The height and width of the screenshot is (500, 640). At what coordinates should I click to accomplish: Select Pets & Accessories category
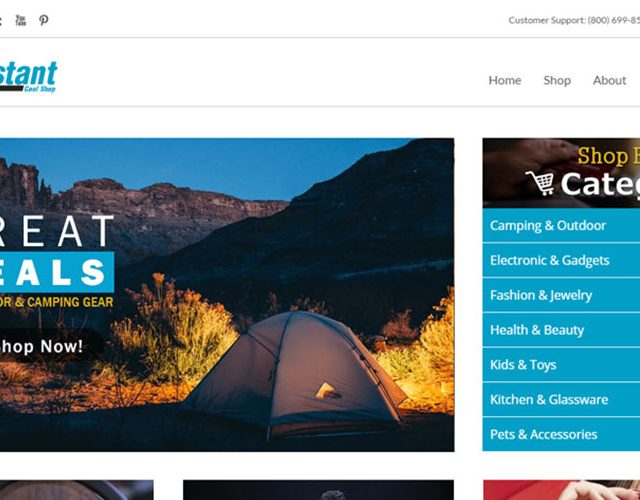point(561,434)
